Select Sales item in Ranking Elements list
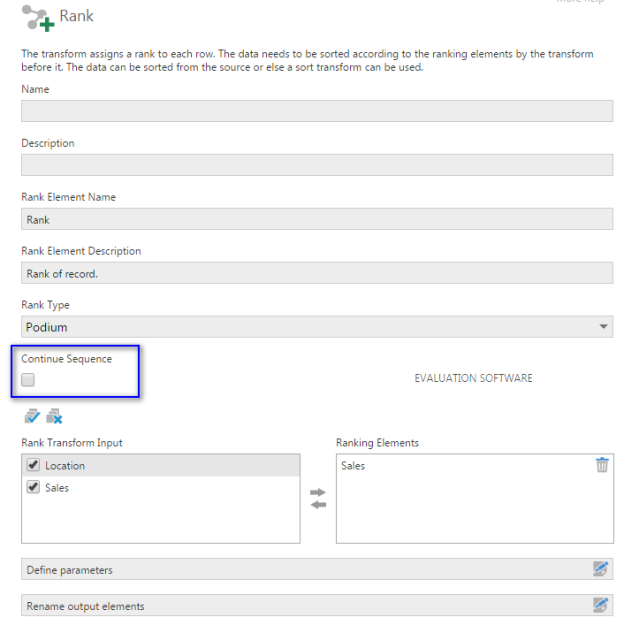Screen dimensions: 624x625 click(353, 466)
